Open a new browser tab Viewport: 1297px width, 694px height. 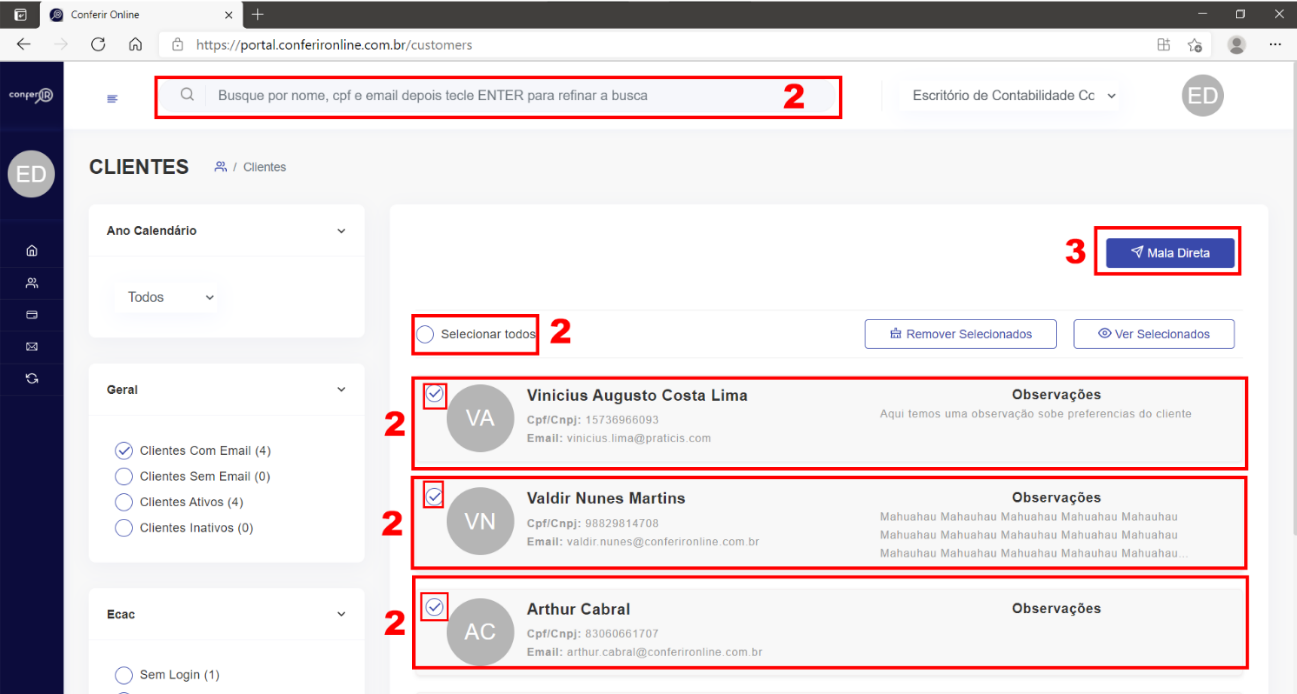pyautogui.click(x=258, y=14)
